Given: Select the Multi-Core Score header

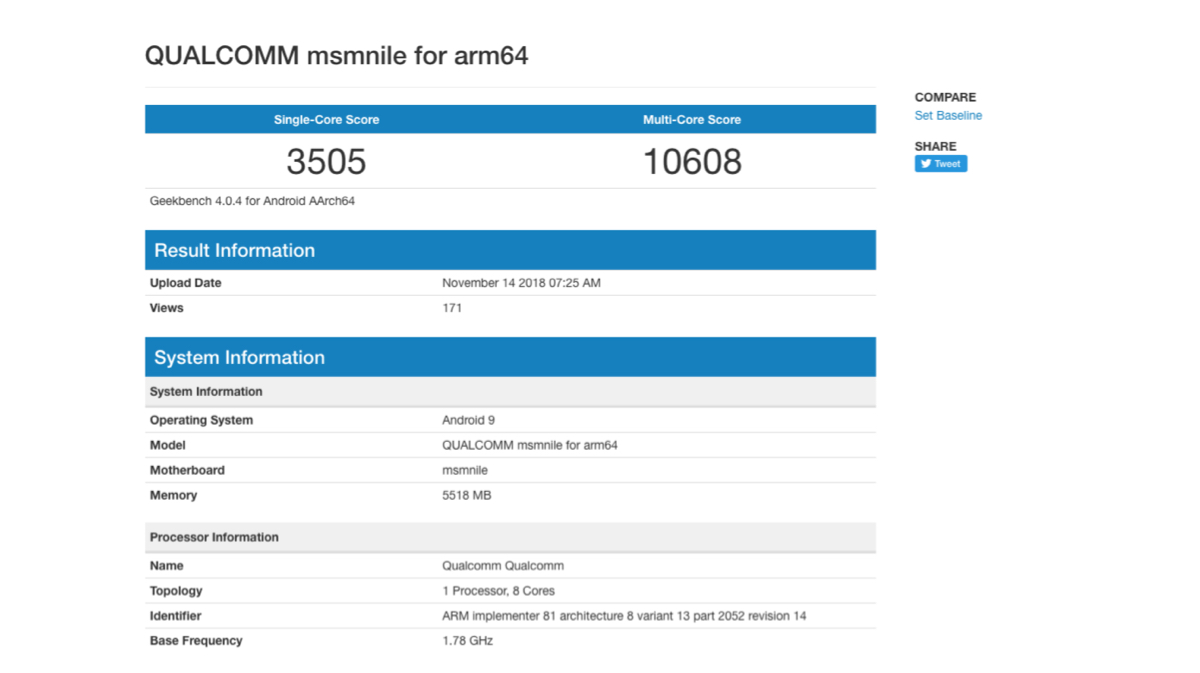Looking at the screenshot, I should (691, 120).
